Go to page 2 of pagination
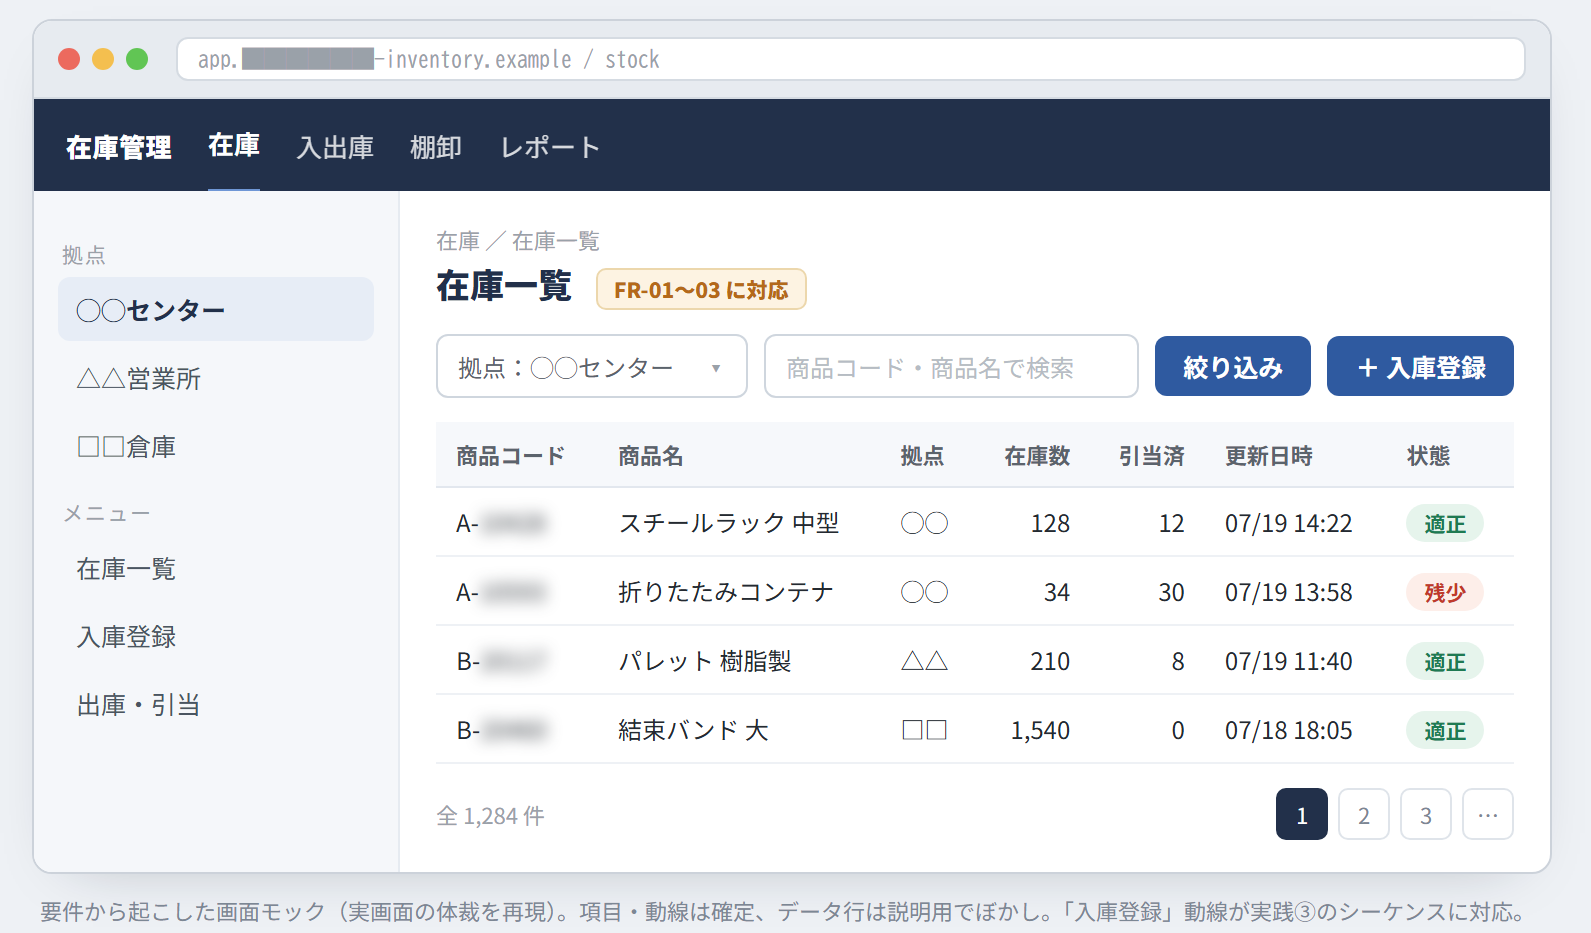1591x933 pixels. pos(1364,814)
